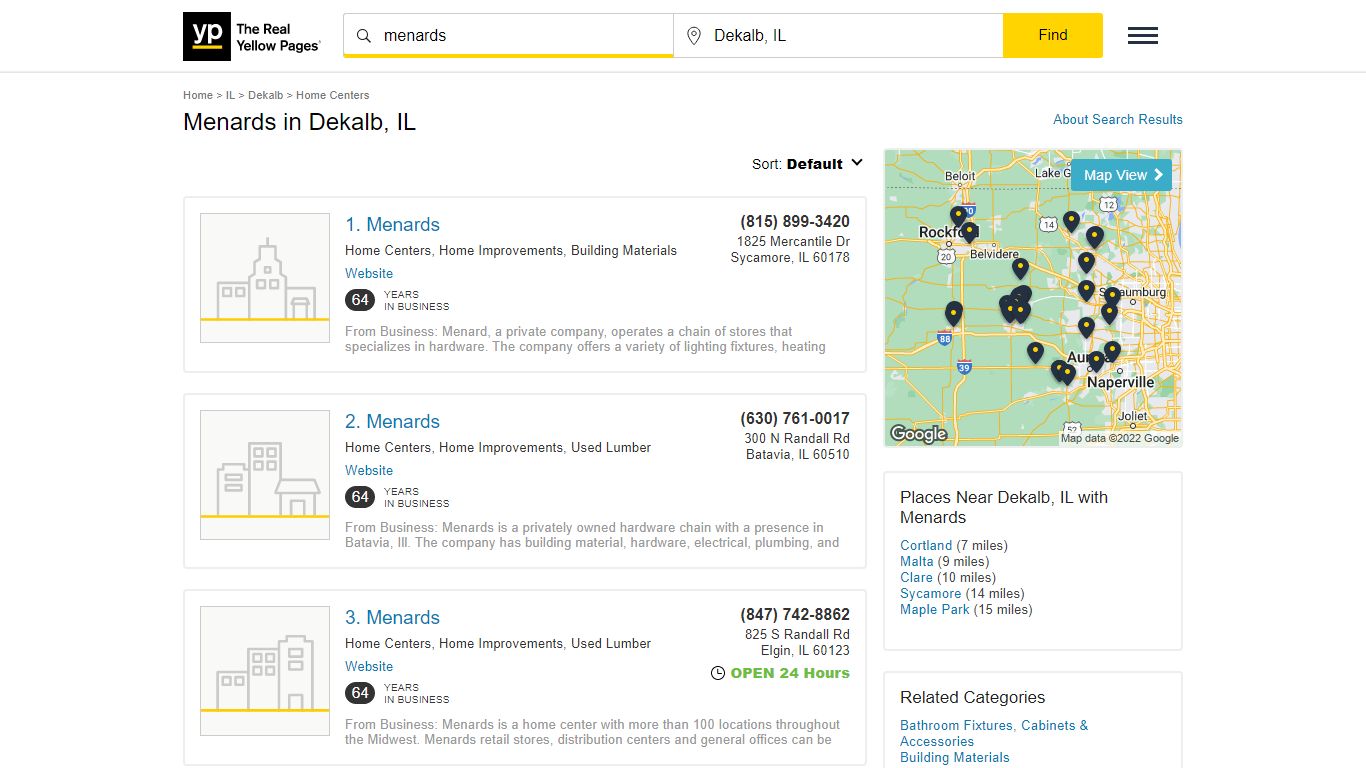Open listing '2. Menards'
This screenshot has height=768, width=1366.
pyautogui.click(x=392, y=422)
